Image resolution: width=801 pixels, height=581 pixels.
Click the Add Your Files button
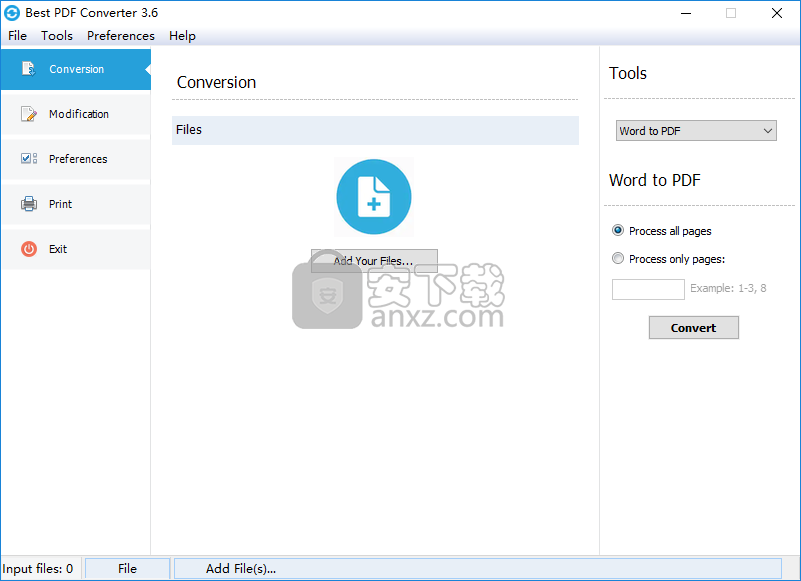374,261
